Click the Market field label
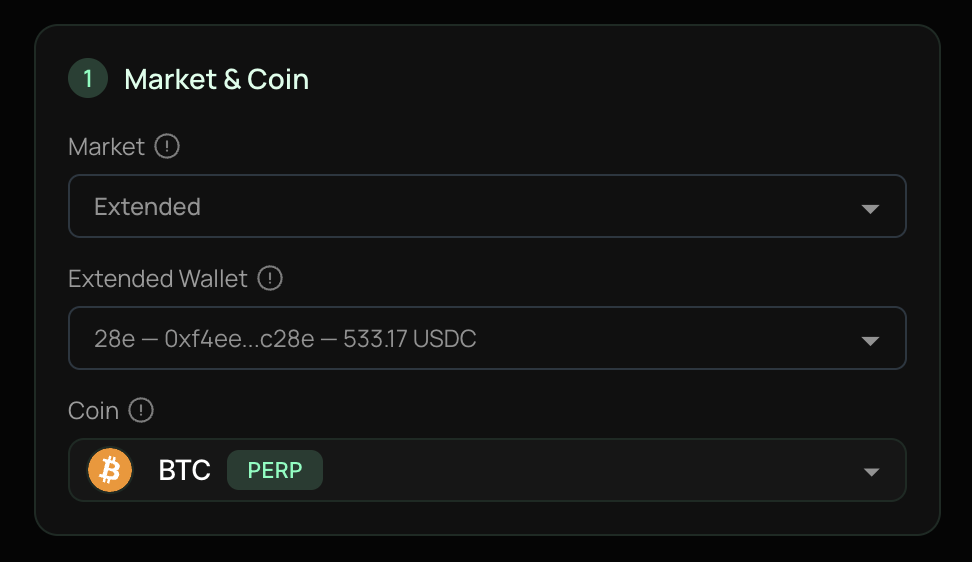Image resolution: width=972 pixels, height=562 pixels. click(x=106, y=147)
